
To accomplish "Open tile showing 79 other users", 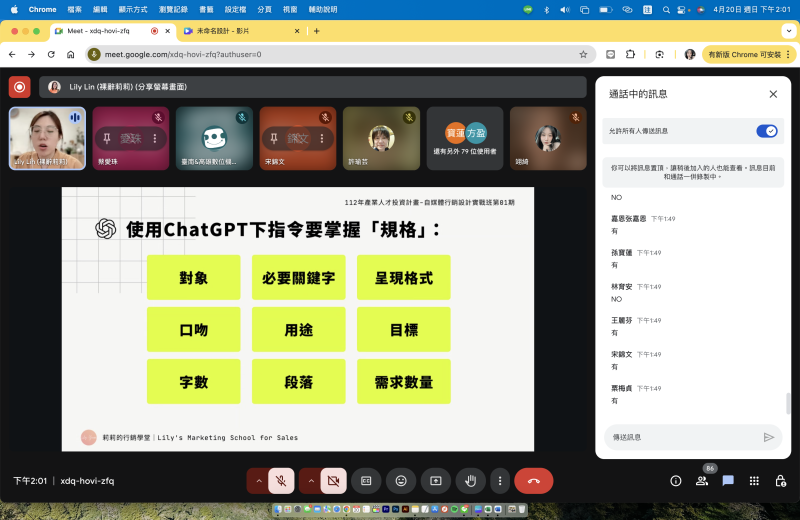I will [x=465, y=138].
